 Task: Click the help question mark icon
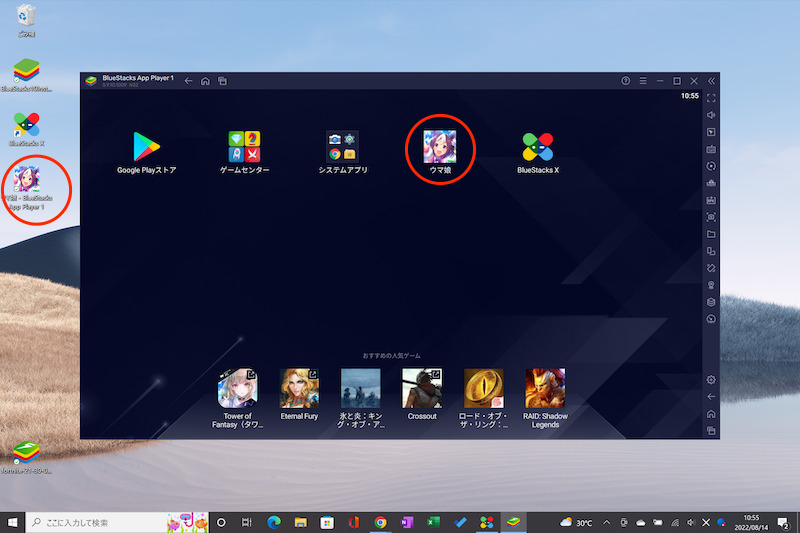click(x=626, y=80)
